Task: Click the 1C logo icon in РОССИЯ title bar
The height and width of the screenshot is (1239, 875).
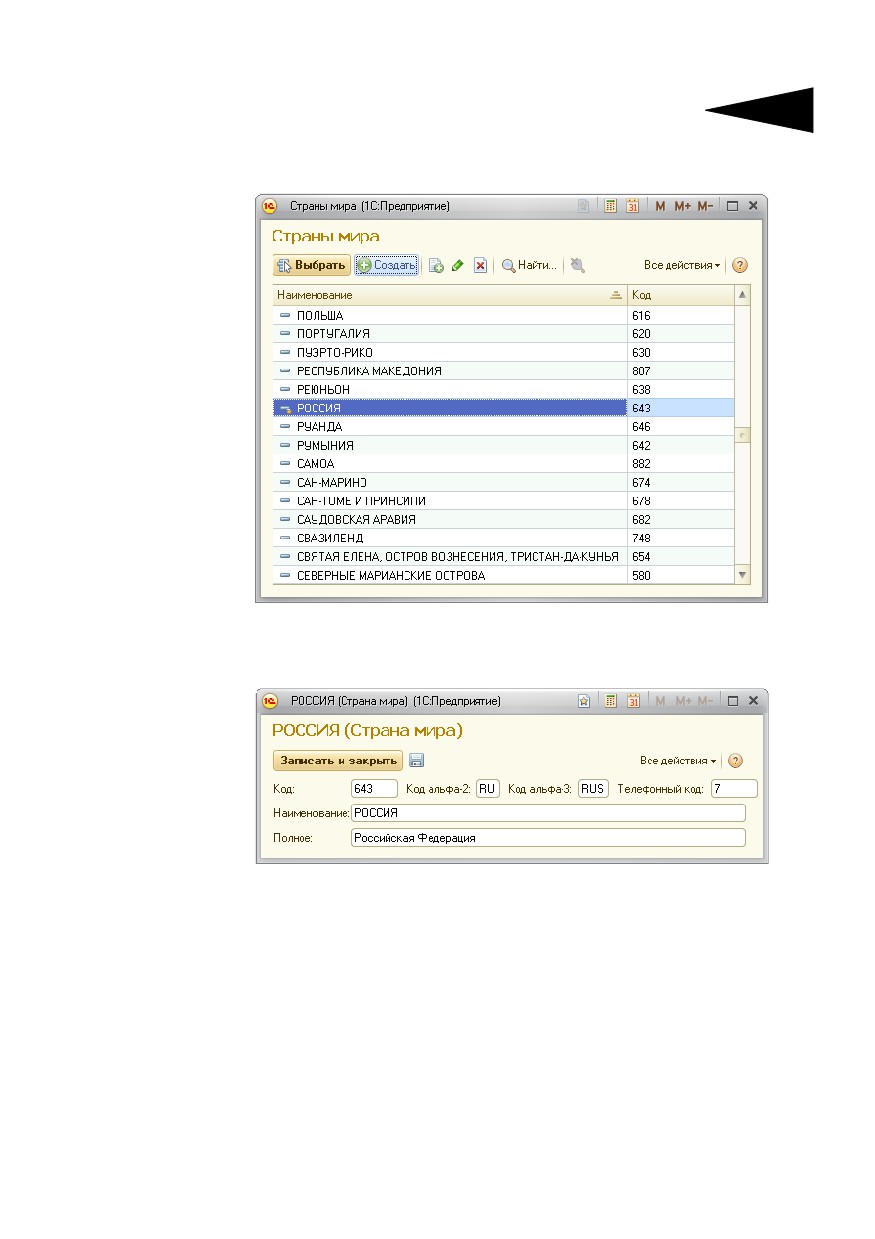Action: click(x=269, y=701)
